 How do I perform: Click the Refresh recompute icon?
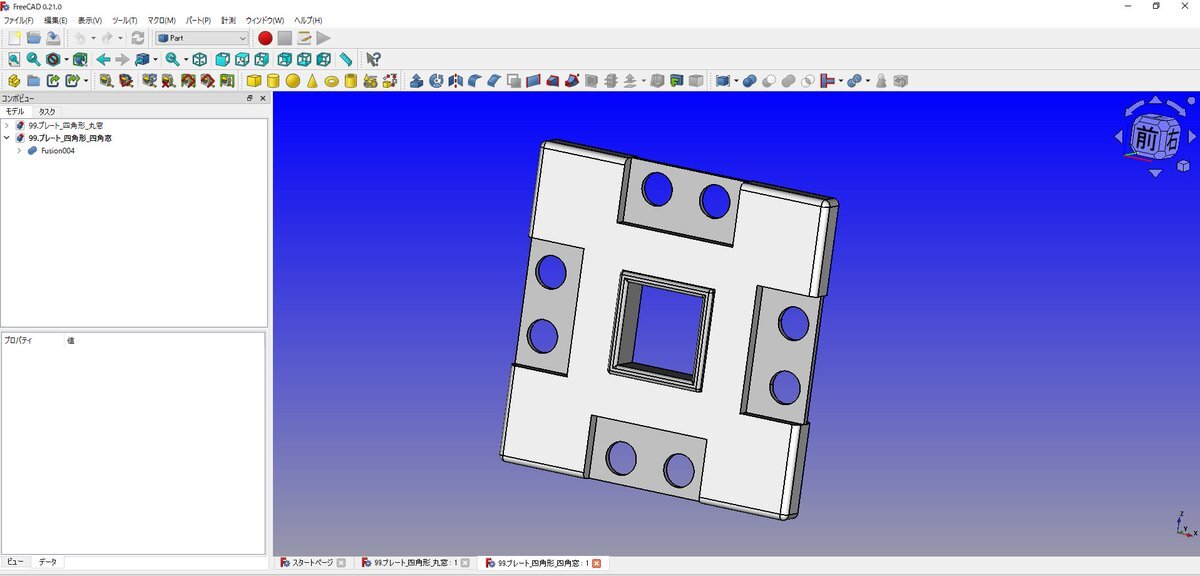pos(138,38)
